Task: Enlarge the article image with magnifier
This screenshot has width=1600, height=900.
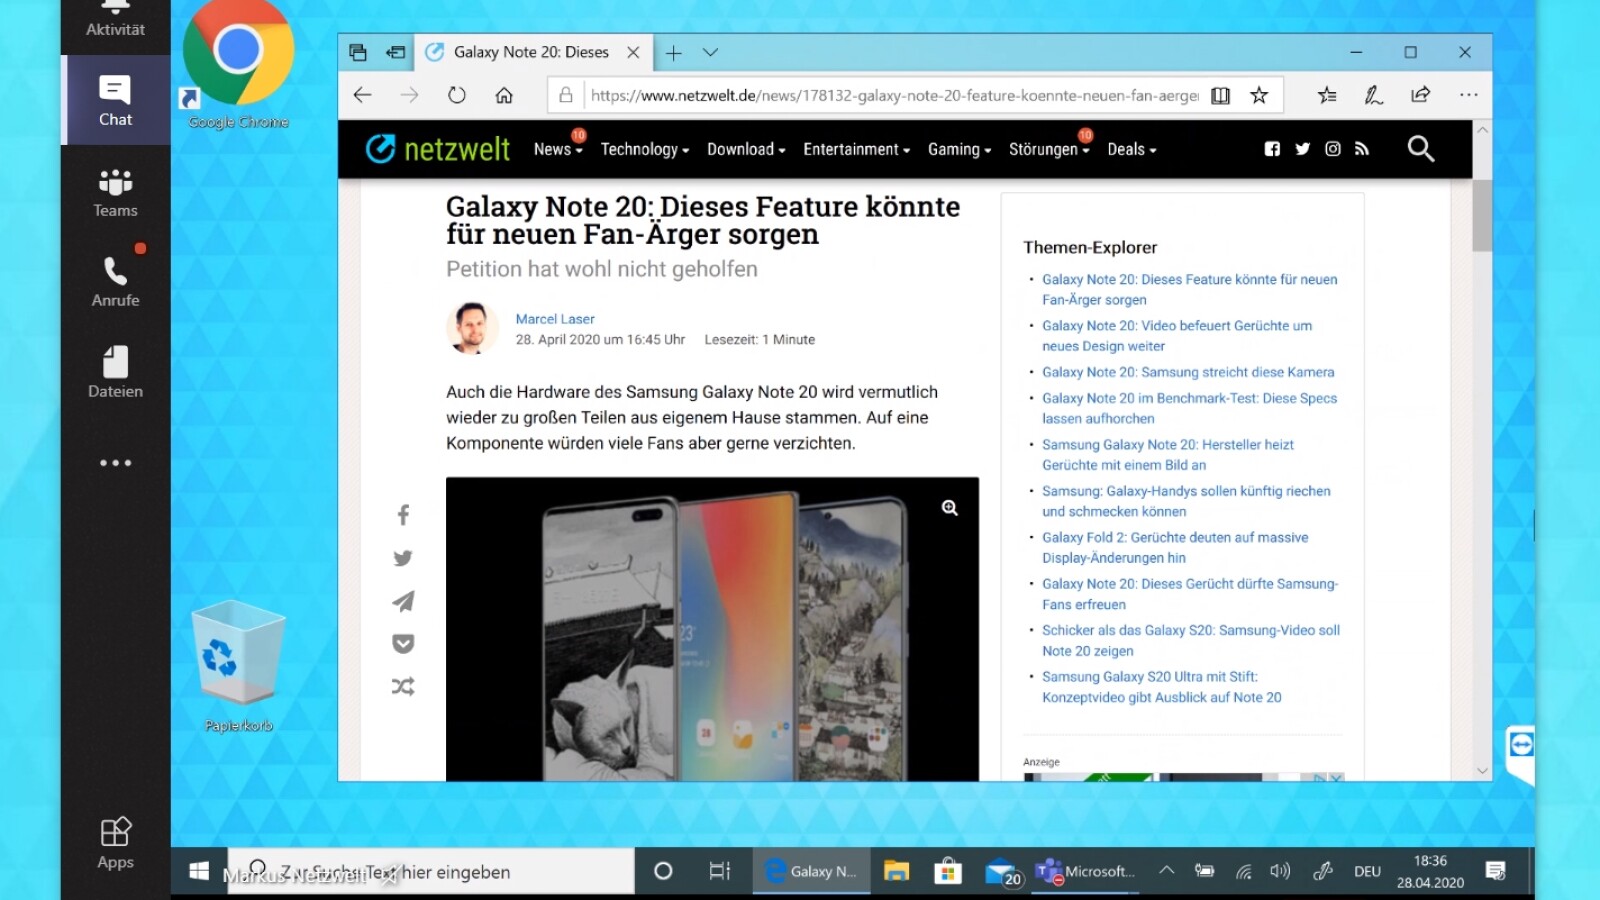Action: coord(950,508)
